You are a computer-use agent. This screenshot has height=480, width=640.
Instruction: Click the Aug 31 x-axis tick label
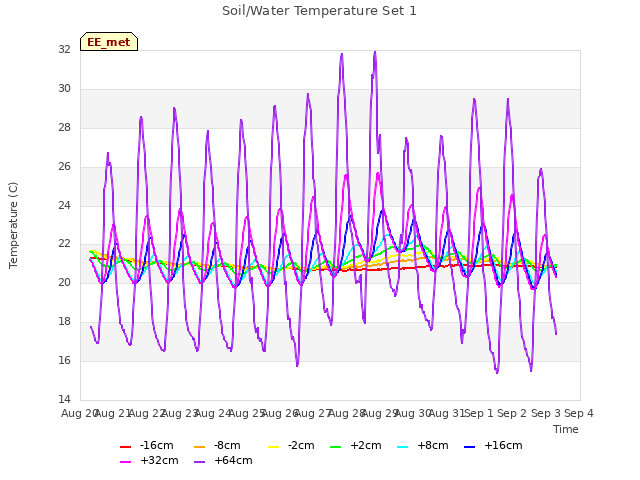click(x=447, y=413)
